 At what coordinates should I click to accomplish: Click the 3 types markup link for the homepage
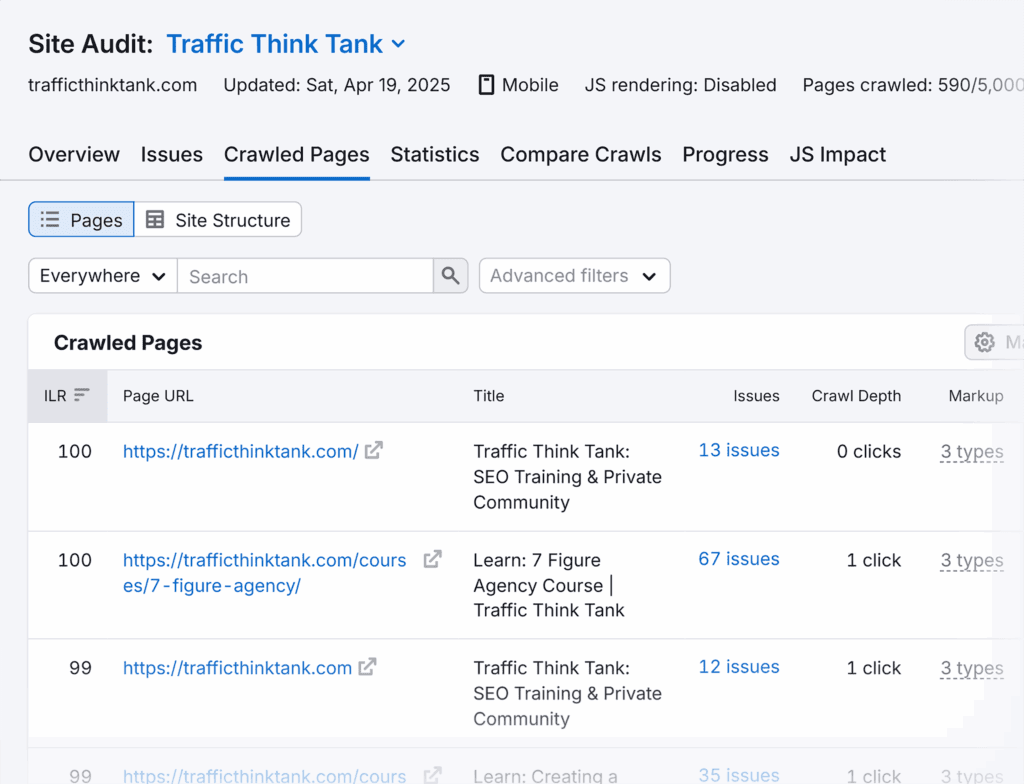[971, 451]
